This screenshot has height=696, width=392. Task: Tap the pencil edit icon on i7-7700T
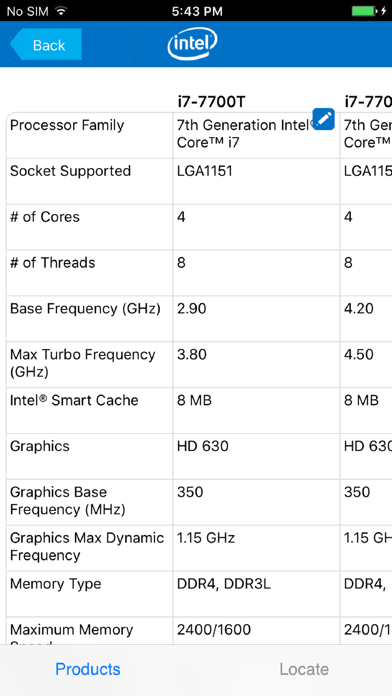(324, 119)
